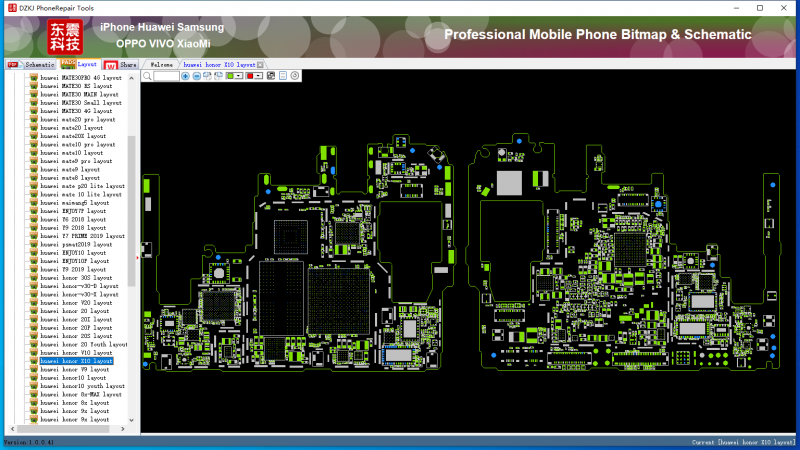Click the blue document list toolbar icon
This screenshot has width=800, height=450.
(283, 76)
